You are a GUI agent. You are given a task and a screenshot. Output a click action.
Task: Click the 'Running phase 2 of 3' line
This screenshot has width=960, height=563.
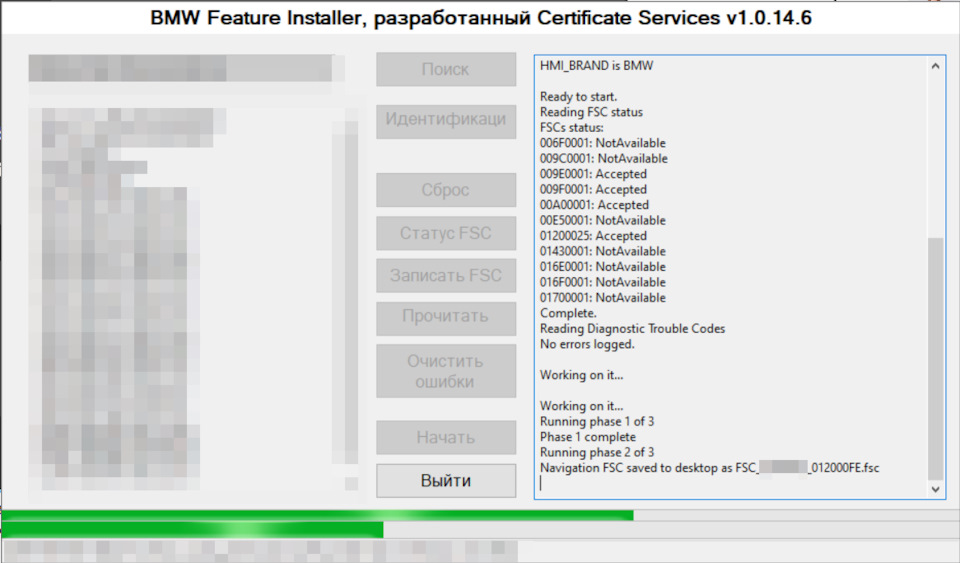point(597,452)
